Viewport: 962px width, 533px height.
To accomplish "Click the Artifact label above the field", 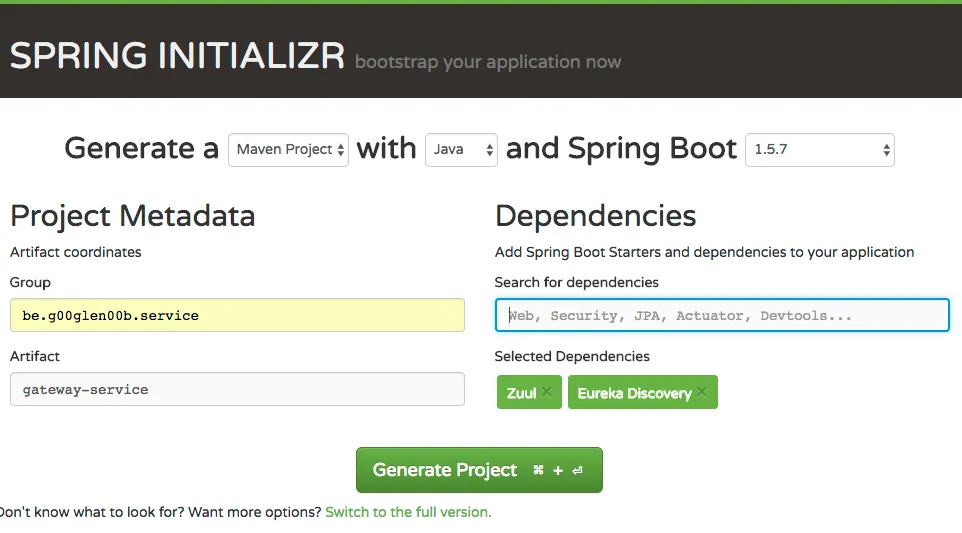I will pyautogui.click(x=35, y=356).
